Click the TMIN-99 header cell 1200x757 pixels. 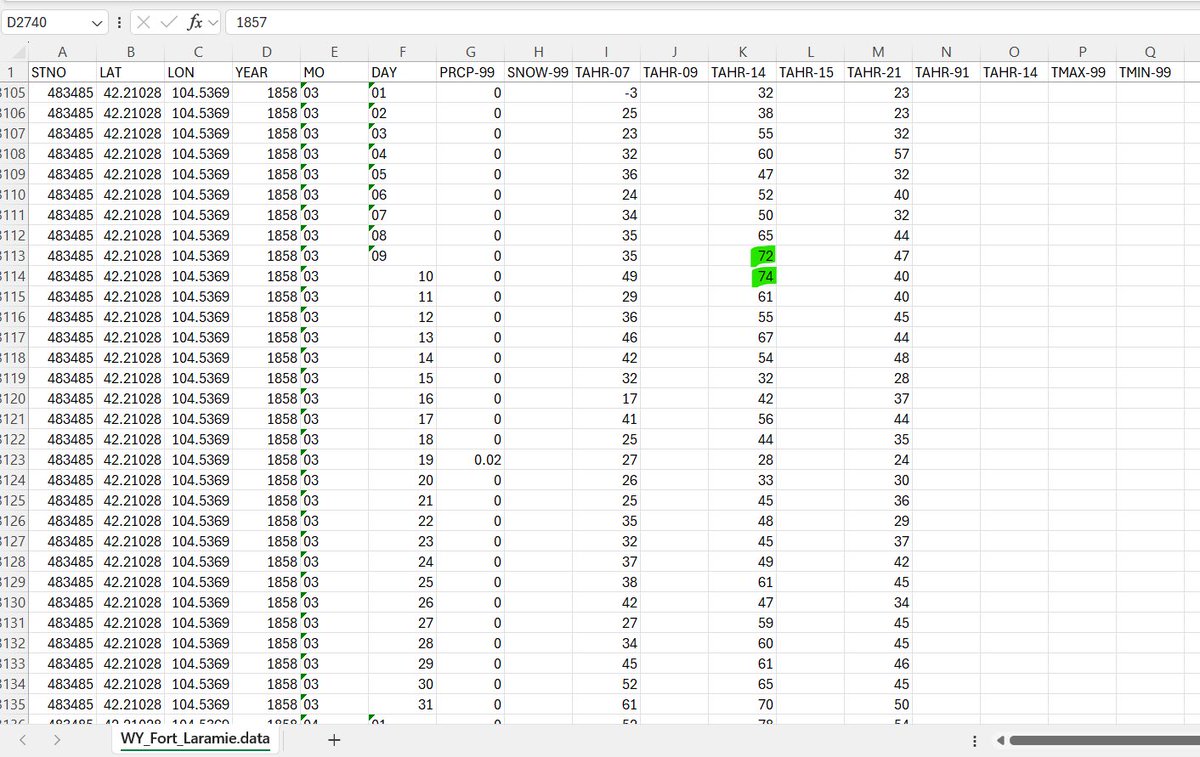pos(1150,72)
